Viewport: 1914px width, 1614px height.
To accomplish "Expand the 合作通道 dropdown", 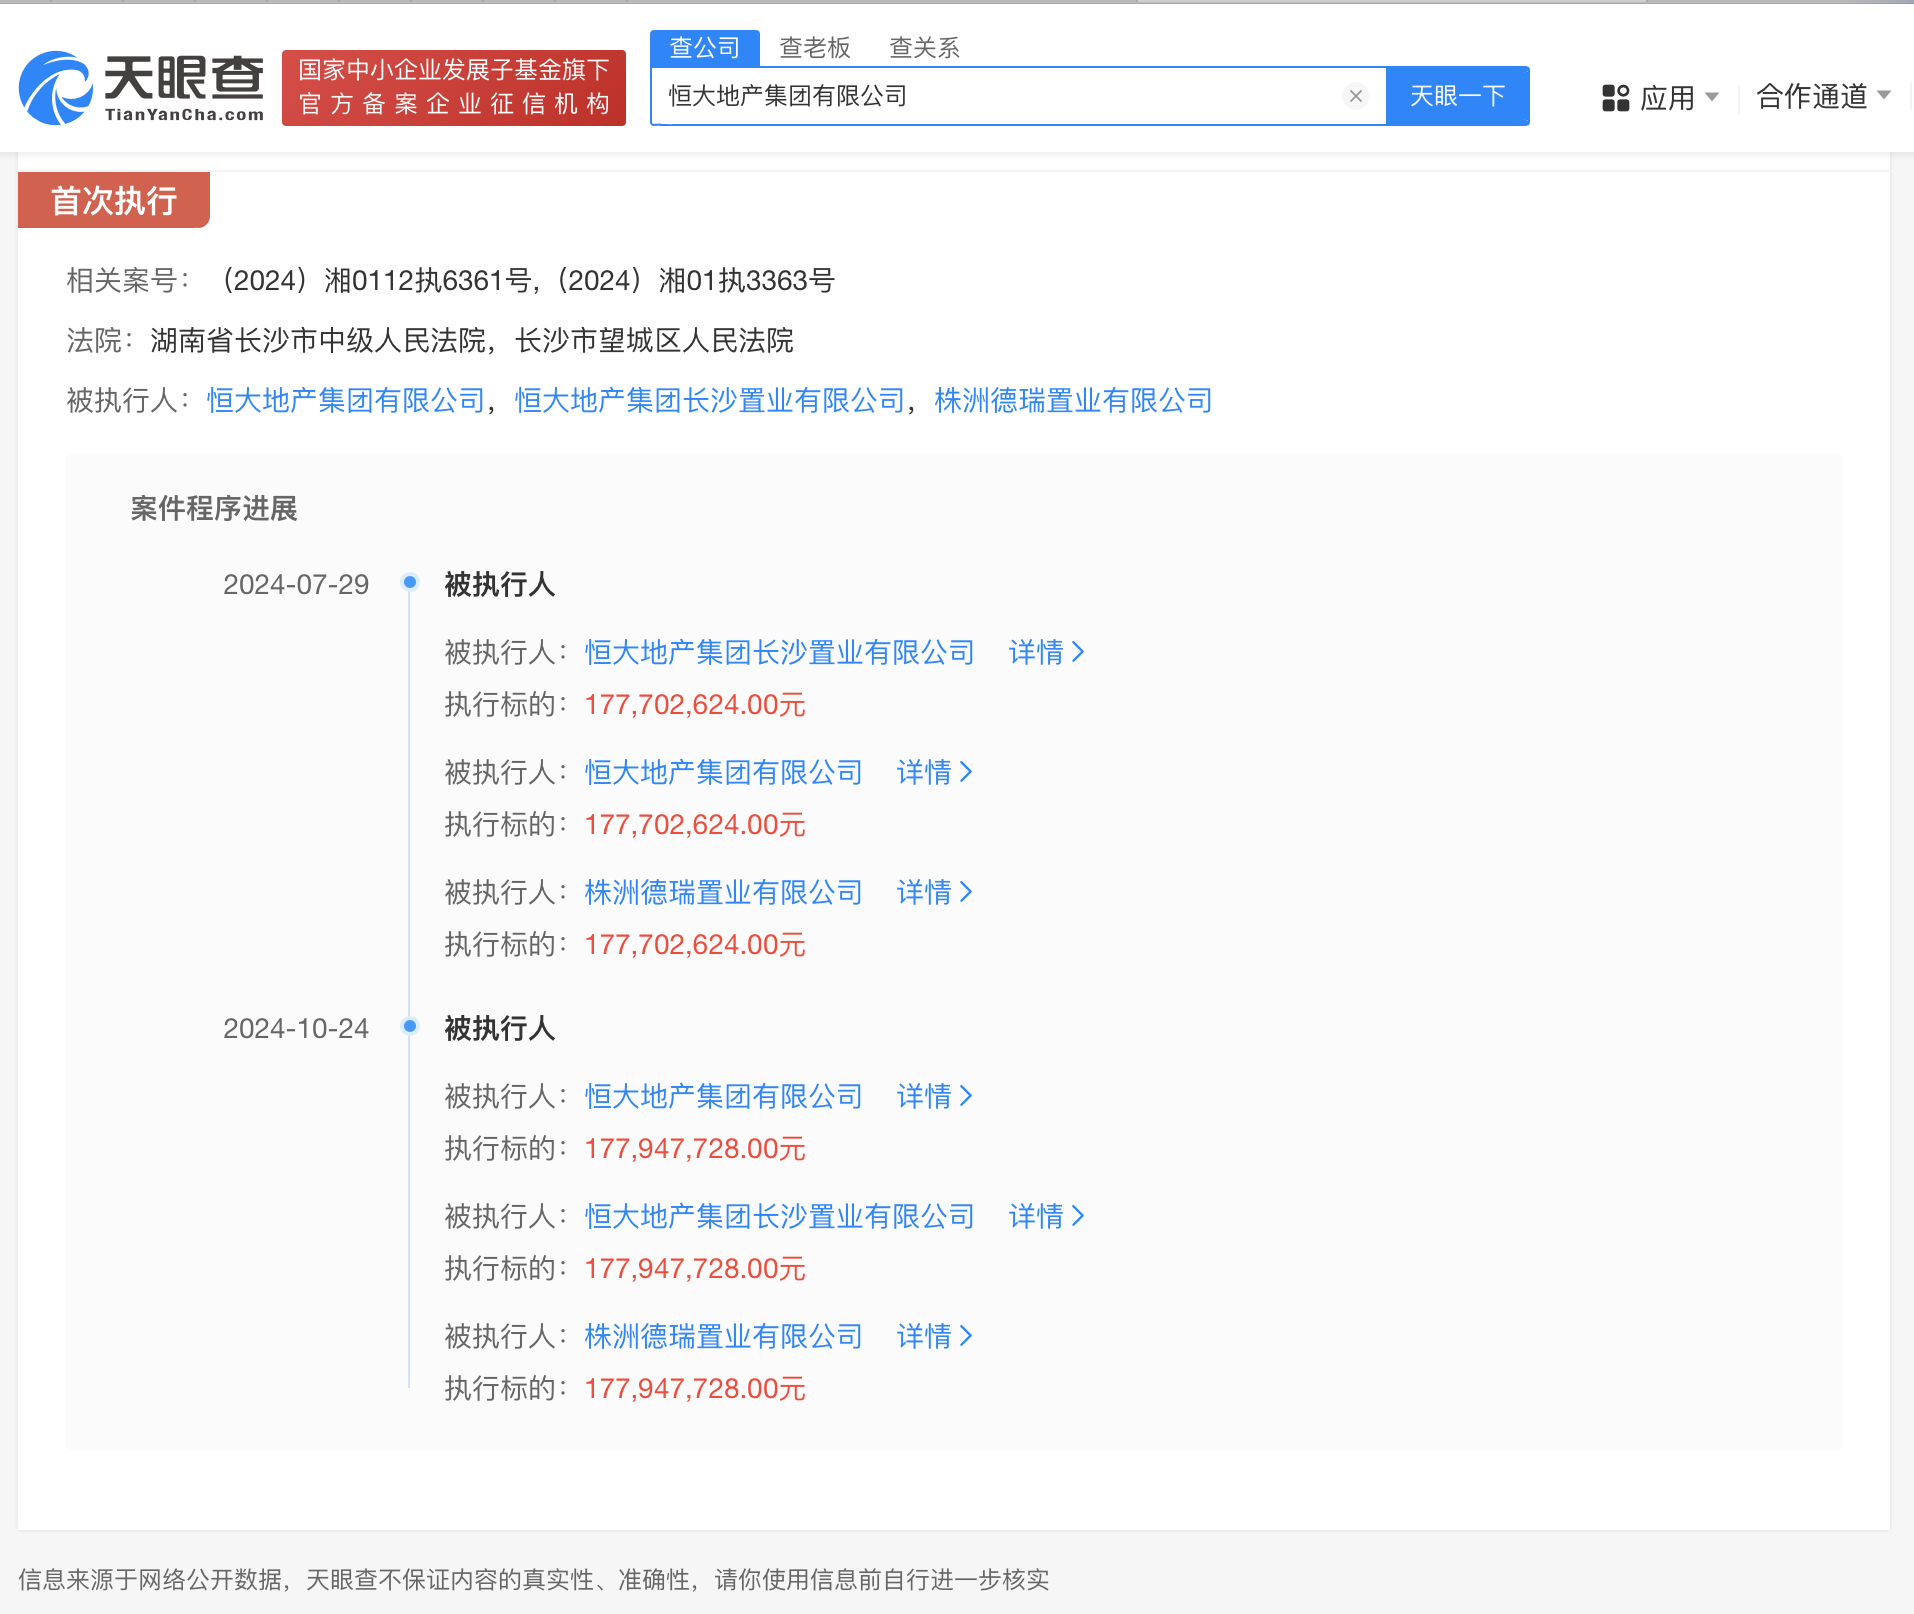I will coord(1823,96).
